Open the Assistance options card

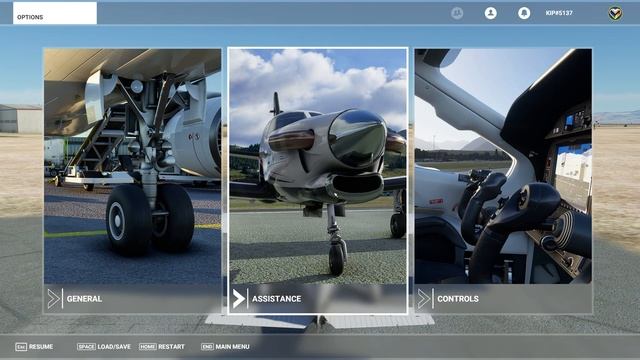[318, 181]
